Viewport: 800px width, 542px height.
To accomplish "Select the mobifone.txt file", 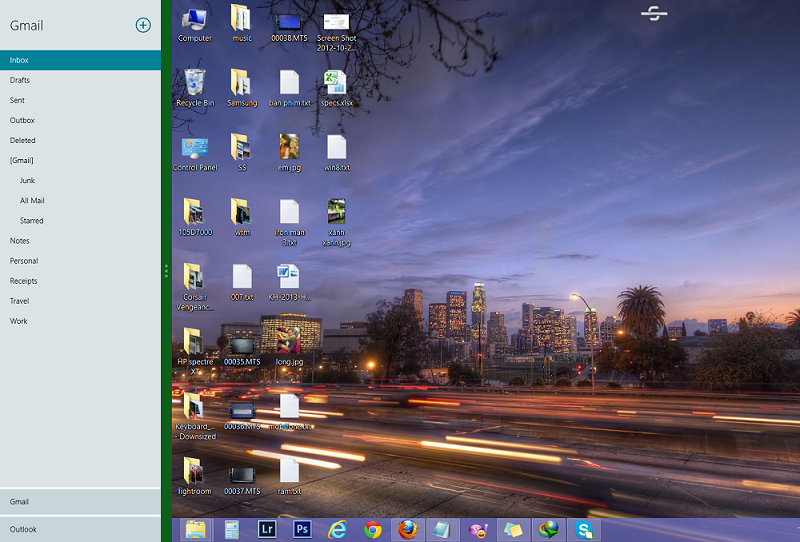I will [289, 412].
